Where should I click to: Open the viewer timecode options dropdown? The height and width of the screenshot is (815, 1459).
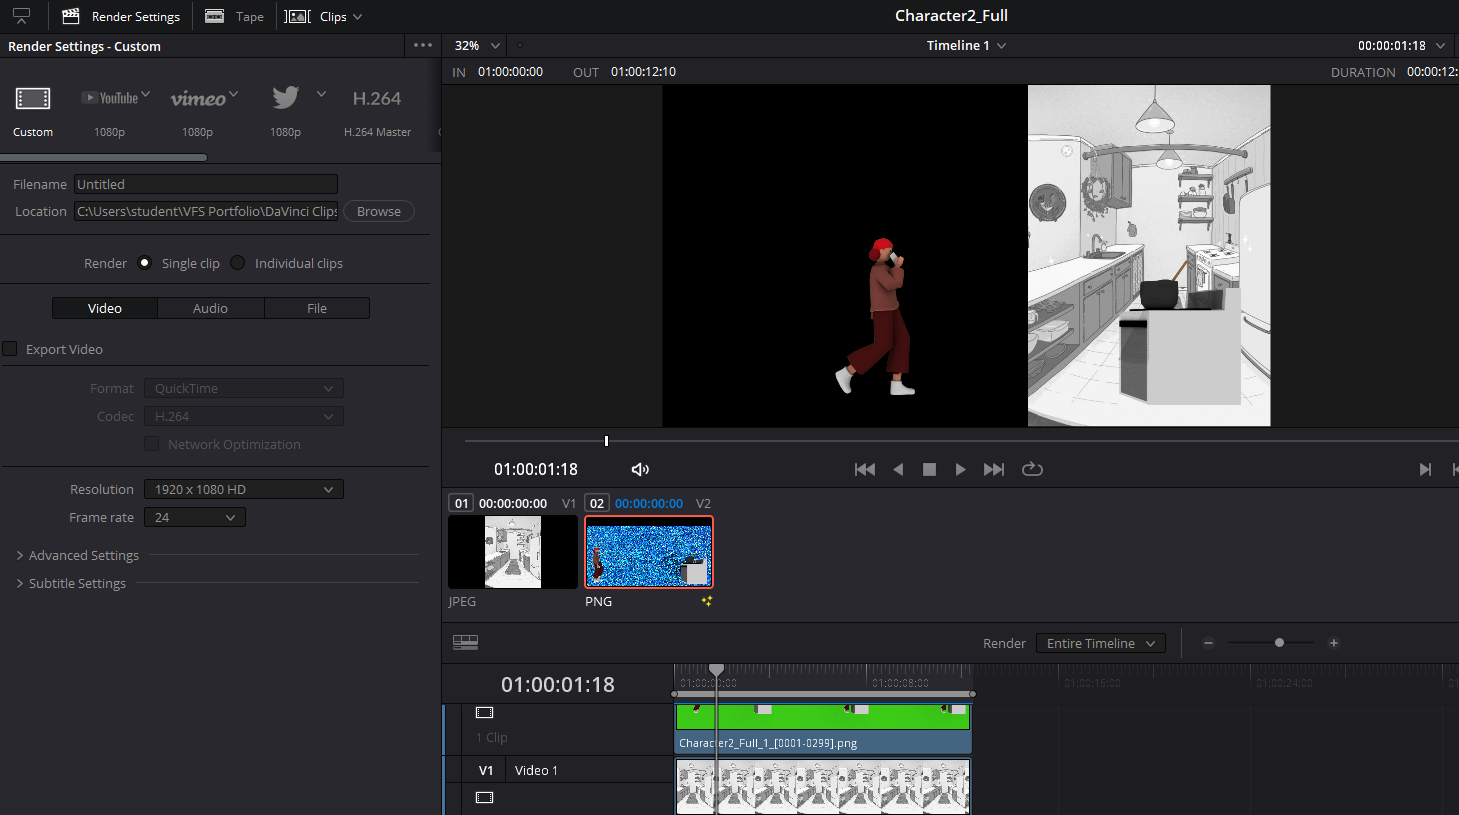point(1440,45)
